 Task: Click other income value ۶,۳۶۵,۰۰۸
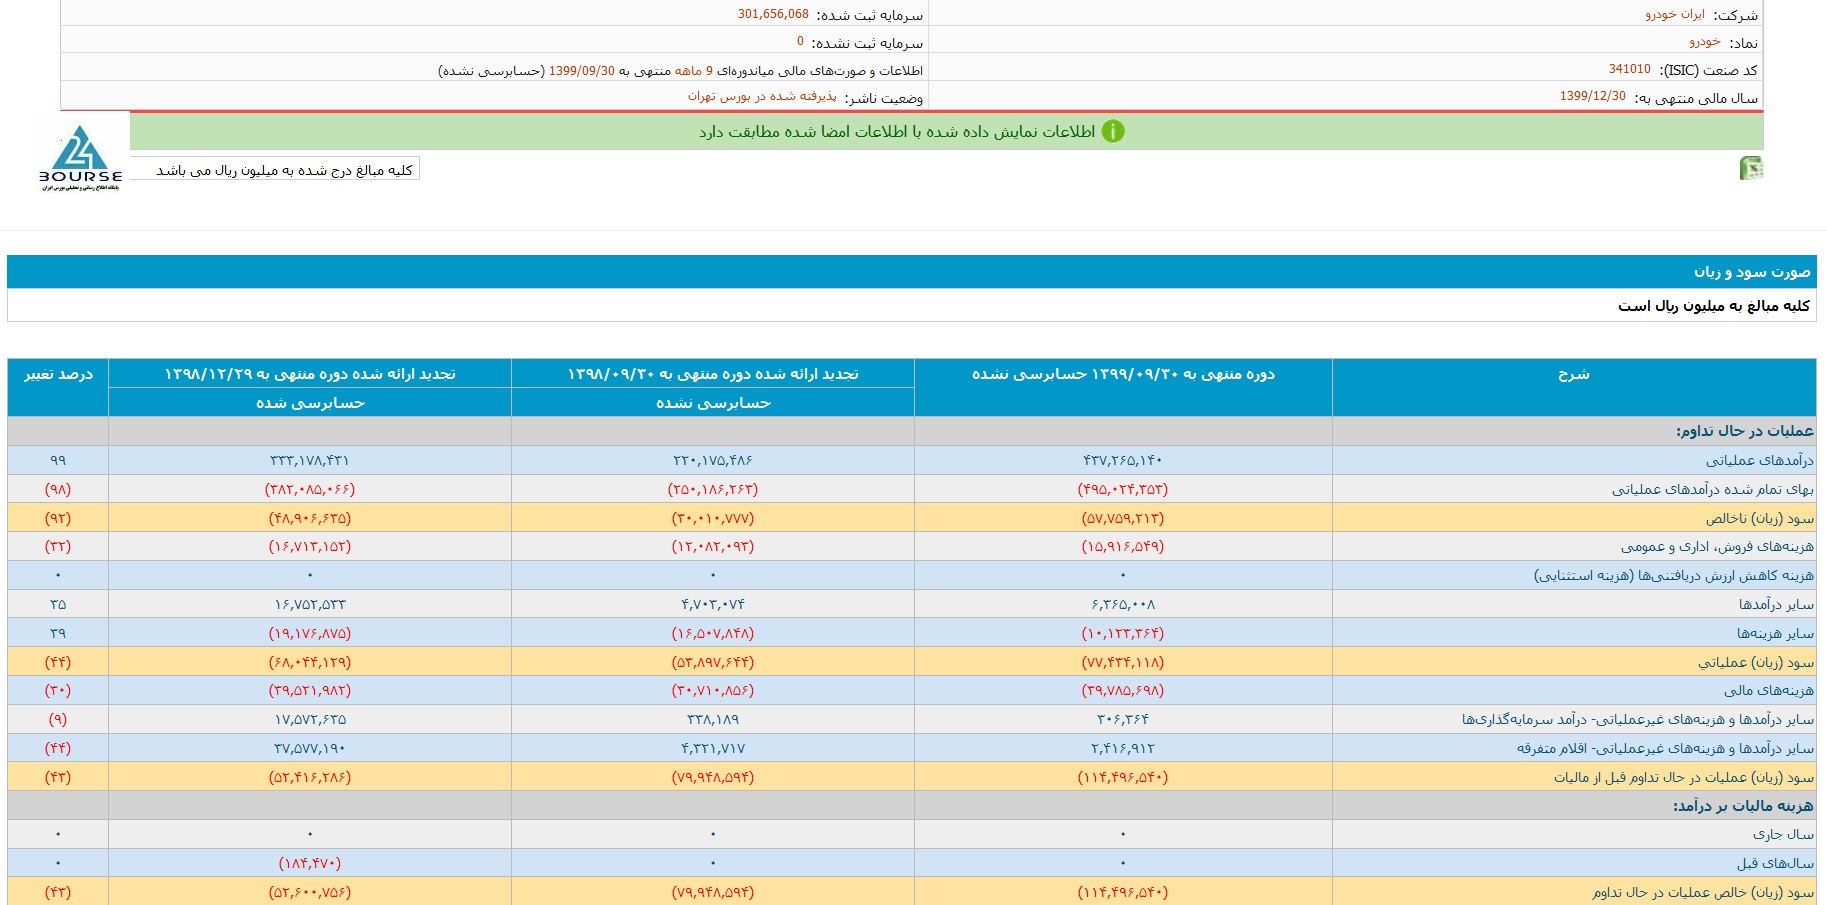[x=1123, y=604]
